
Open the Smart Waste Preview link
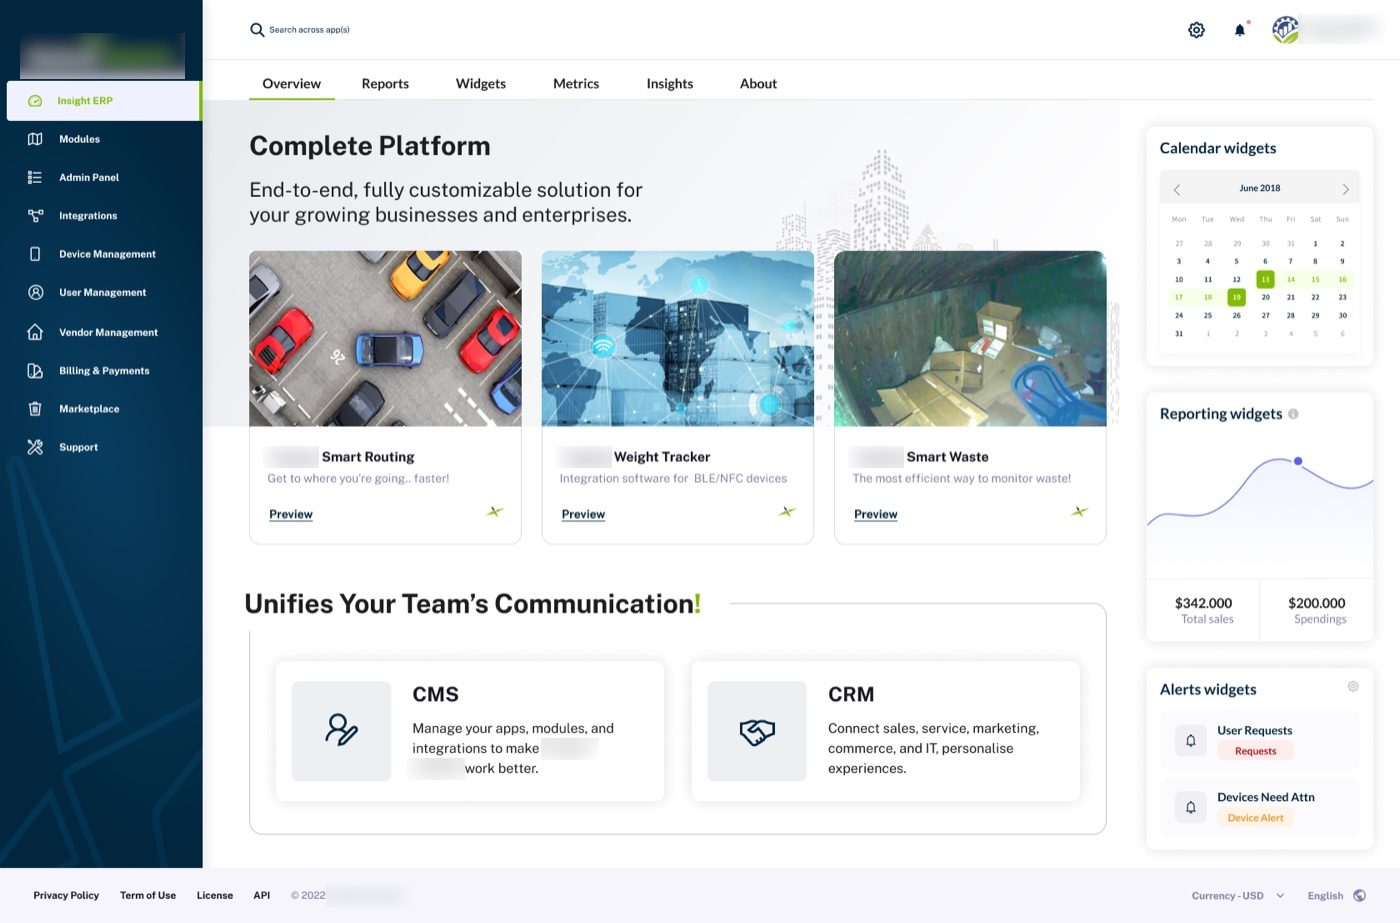[x=876, y=514]
